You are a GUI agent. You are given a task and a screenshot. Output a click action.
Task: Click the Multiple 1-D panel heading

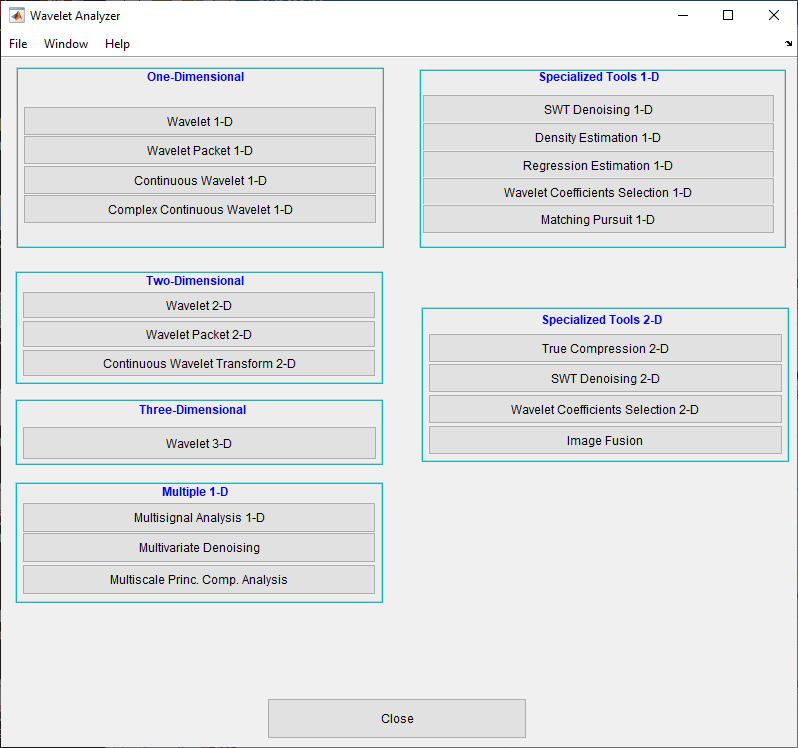[x=195, y=492]
